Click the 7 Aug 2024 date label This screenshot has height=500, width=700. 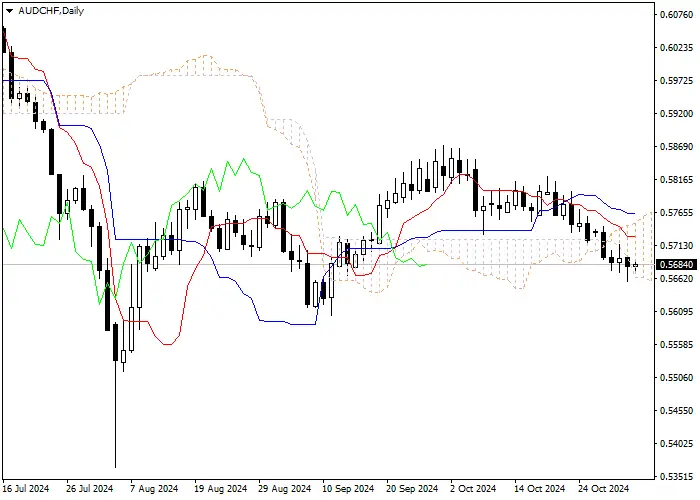(154, 489)
